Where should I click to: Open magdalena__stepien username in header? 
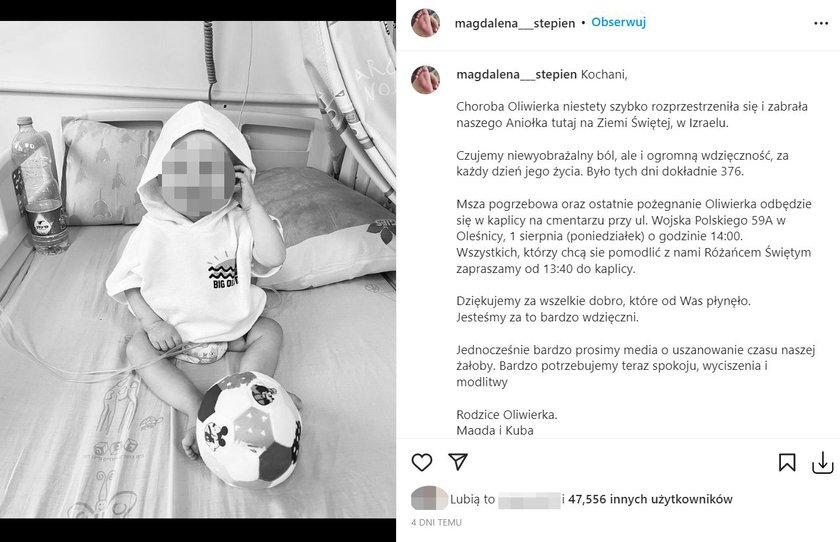(514, 23)
